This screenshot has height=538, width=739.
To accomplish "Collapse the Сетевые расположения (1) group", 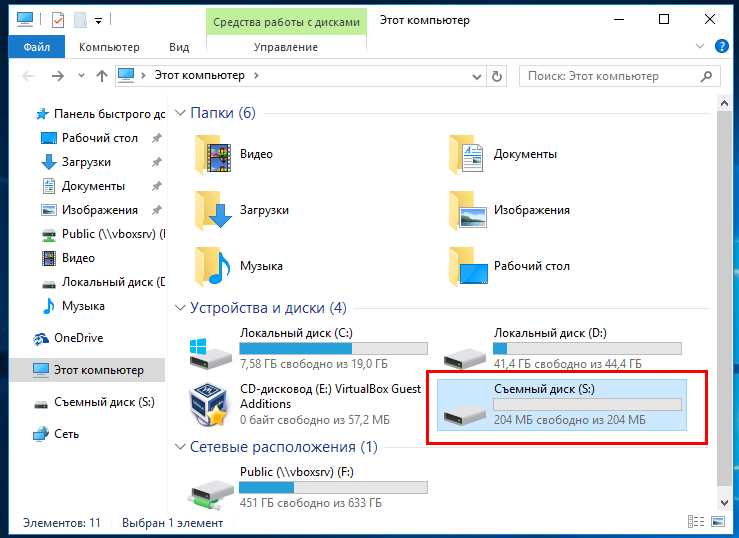I will (x=180, y=447).
